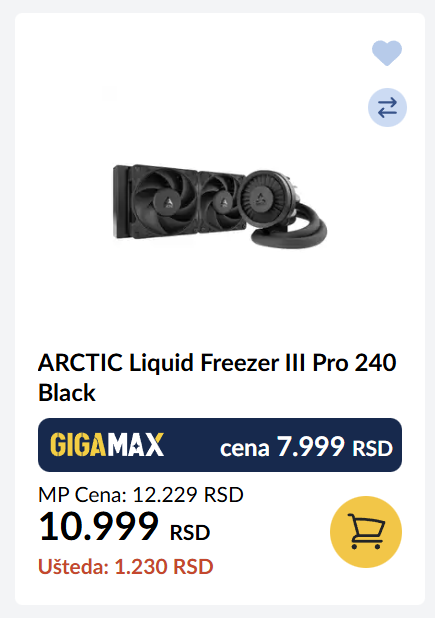Click the word Black in product title
This screenshot has width=435, height=618.
point(67,393)
